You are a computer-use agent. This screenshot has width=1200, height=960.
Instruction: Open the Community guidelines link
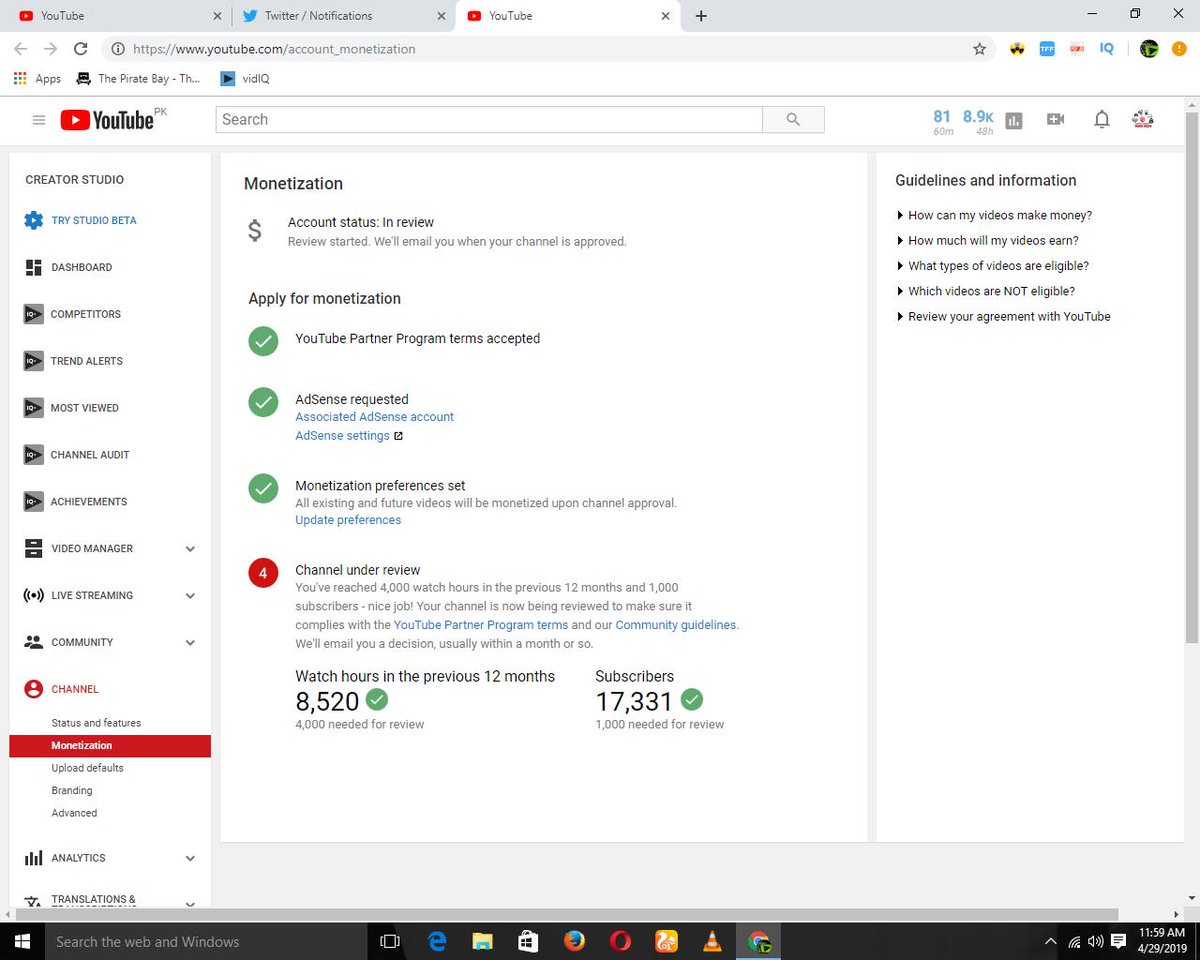[x=677, y=625]
